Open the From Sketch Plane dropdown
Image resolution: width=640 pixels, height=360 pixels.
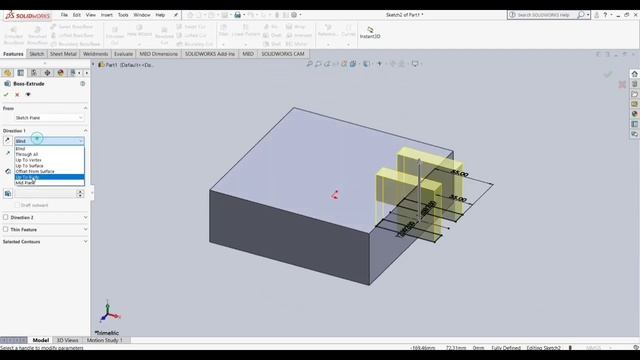click(x=49, y=118)
